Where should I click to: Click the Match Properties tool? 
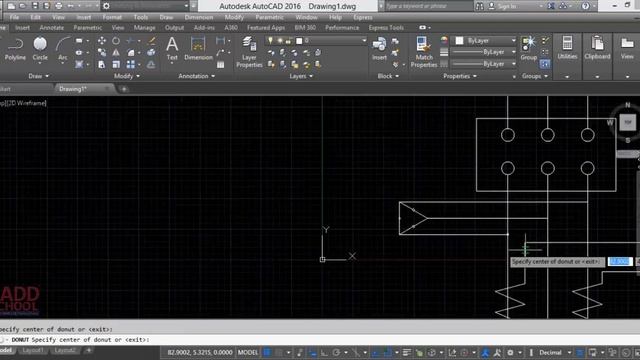(x=424, y=52)
